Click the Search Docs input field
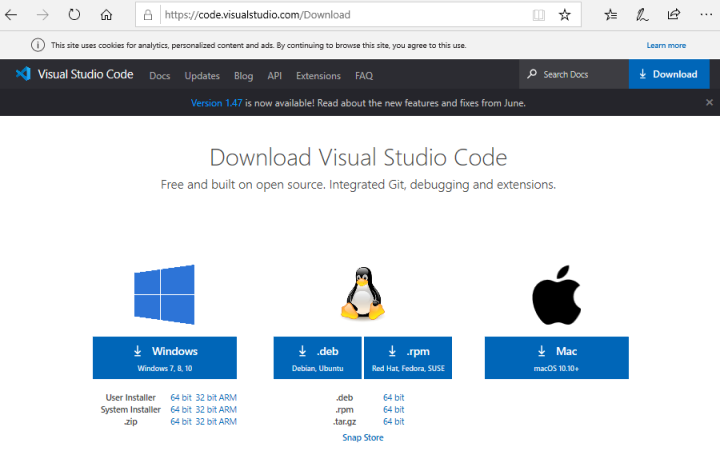 (574, 74)
